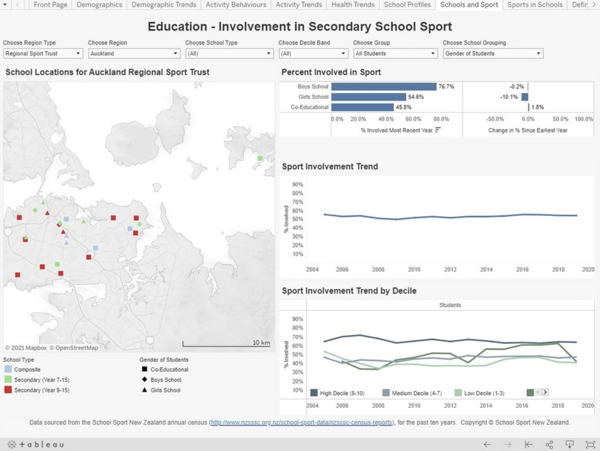Enter full screen with the bottom-right icon
The width and height of the screenshot is (600, 451).
click(x=589, y=444)
